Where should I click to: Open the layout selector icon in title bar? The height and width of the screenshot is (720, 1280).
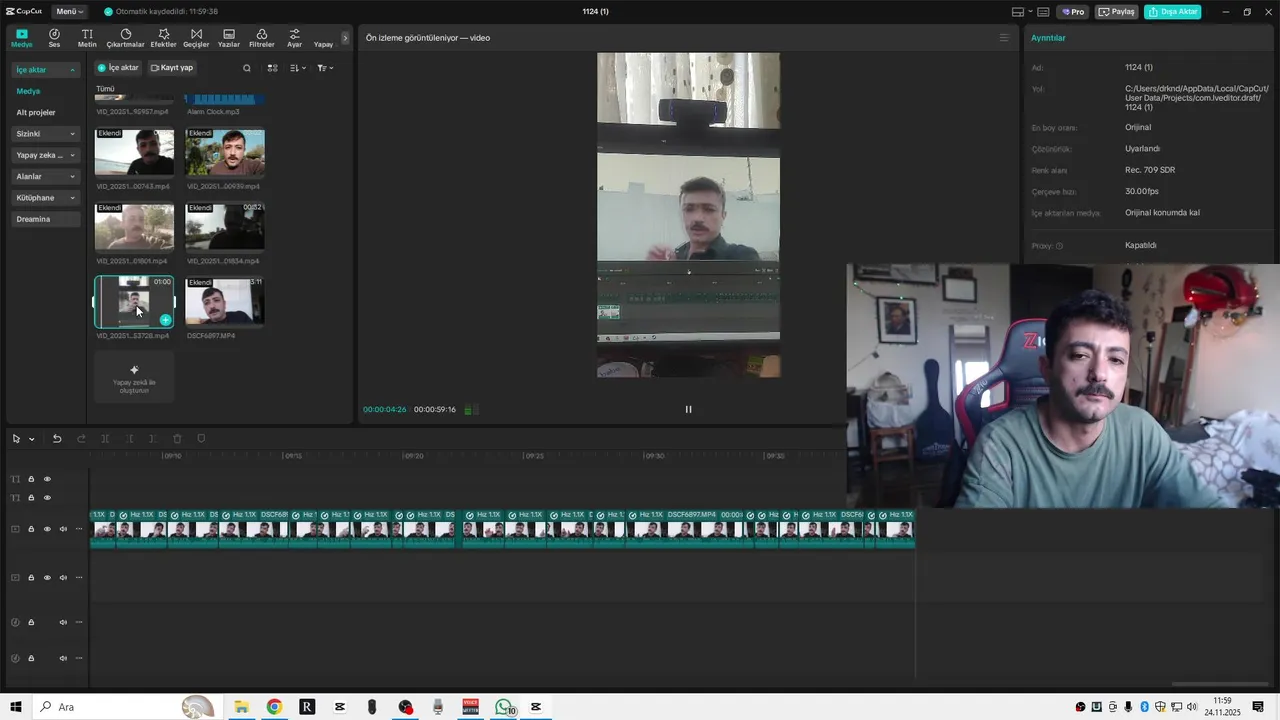(x=1017, y=12)
